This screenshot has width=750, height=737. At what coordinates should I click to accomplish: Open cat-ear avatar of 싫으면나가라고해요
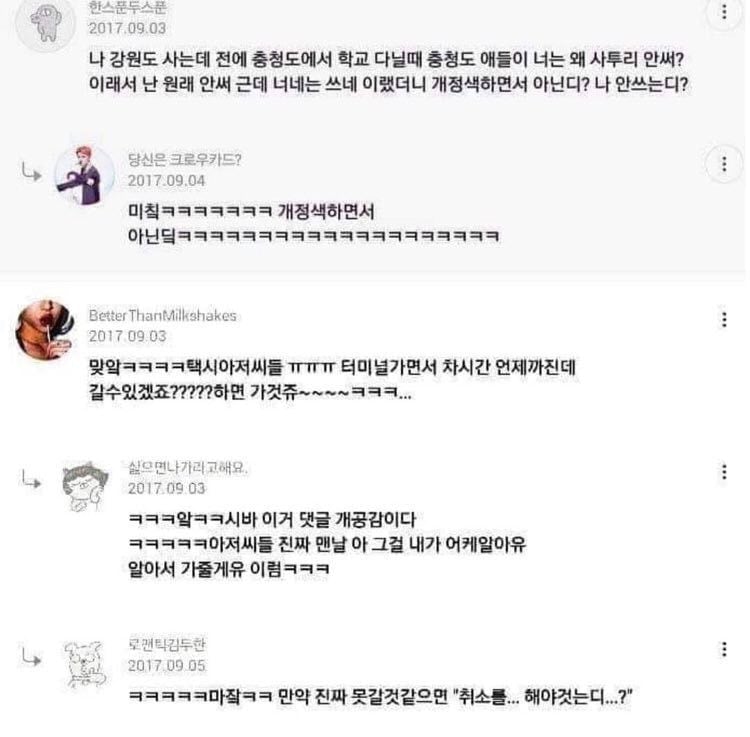(85, 487)
